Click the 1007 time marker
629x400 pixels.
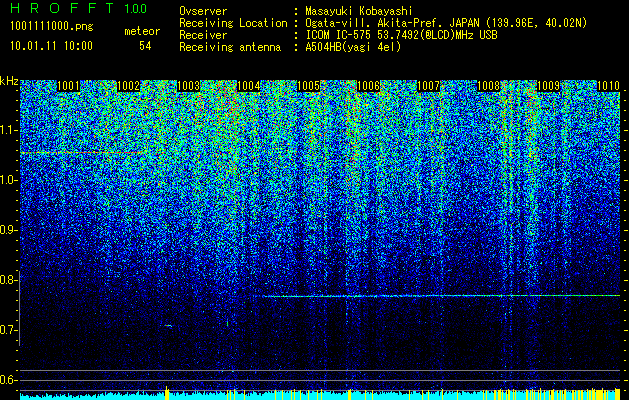(x=428, y=86)
